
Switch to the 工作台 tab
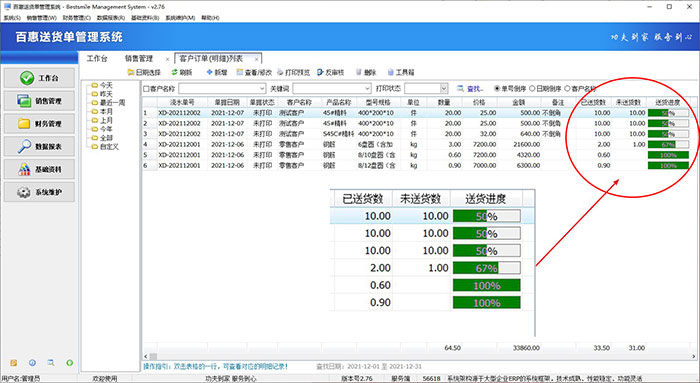tap(97, 58)
